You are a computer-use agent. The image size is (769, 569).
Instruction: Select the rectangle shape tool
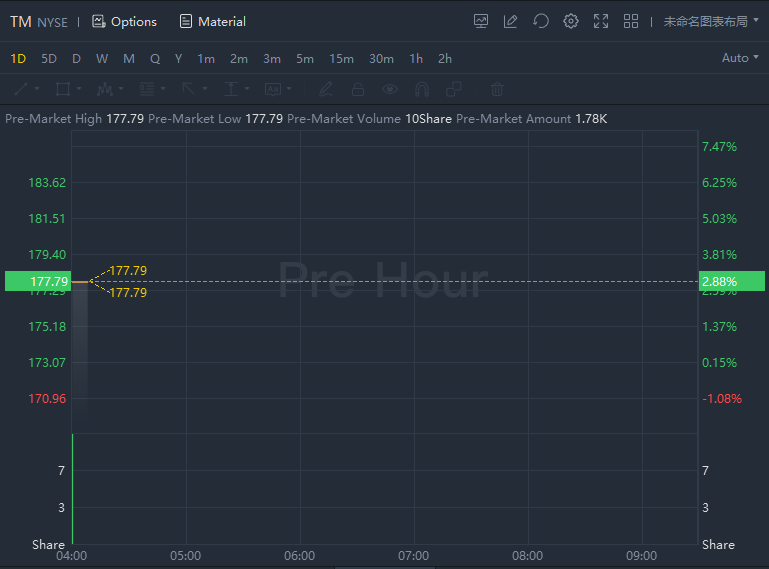[x=63, y=89]
